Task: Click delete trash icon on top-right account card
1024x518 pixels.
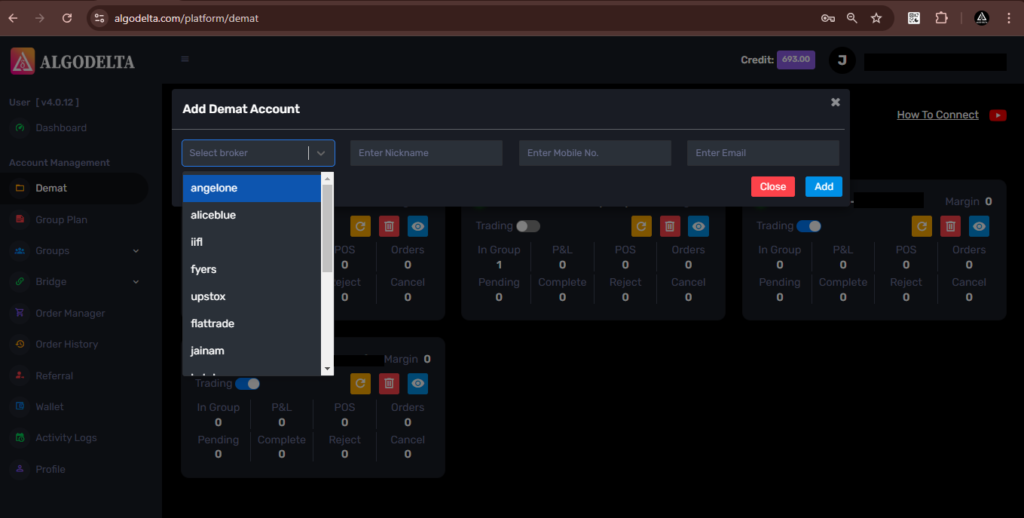Action: click(x=950, y=226)
